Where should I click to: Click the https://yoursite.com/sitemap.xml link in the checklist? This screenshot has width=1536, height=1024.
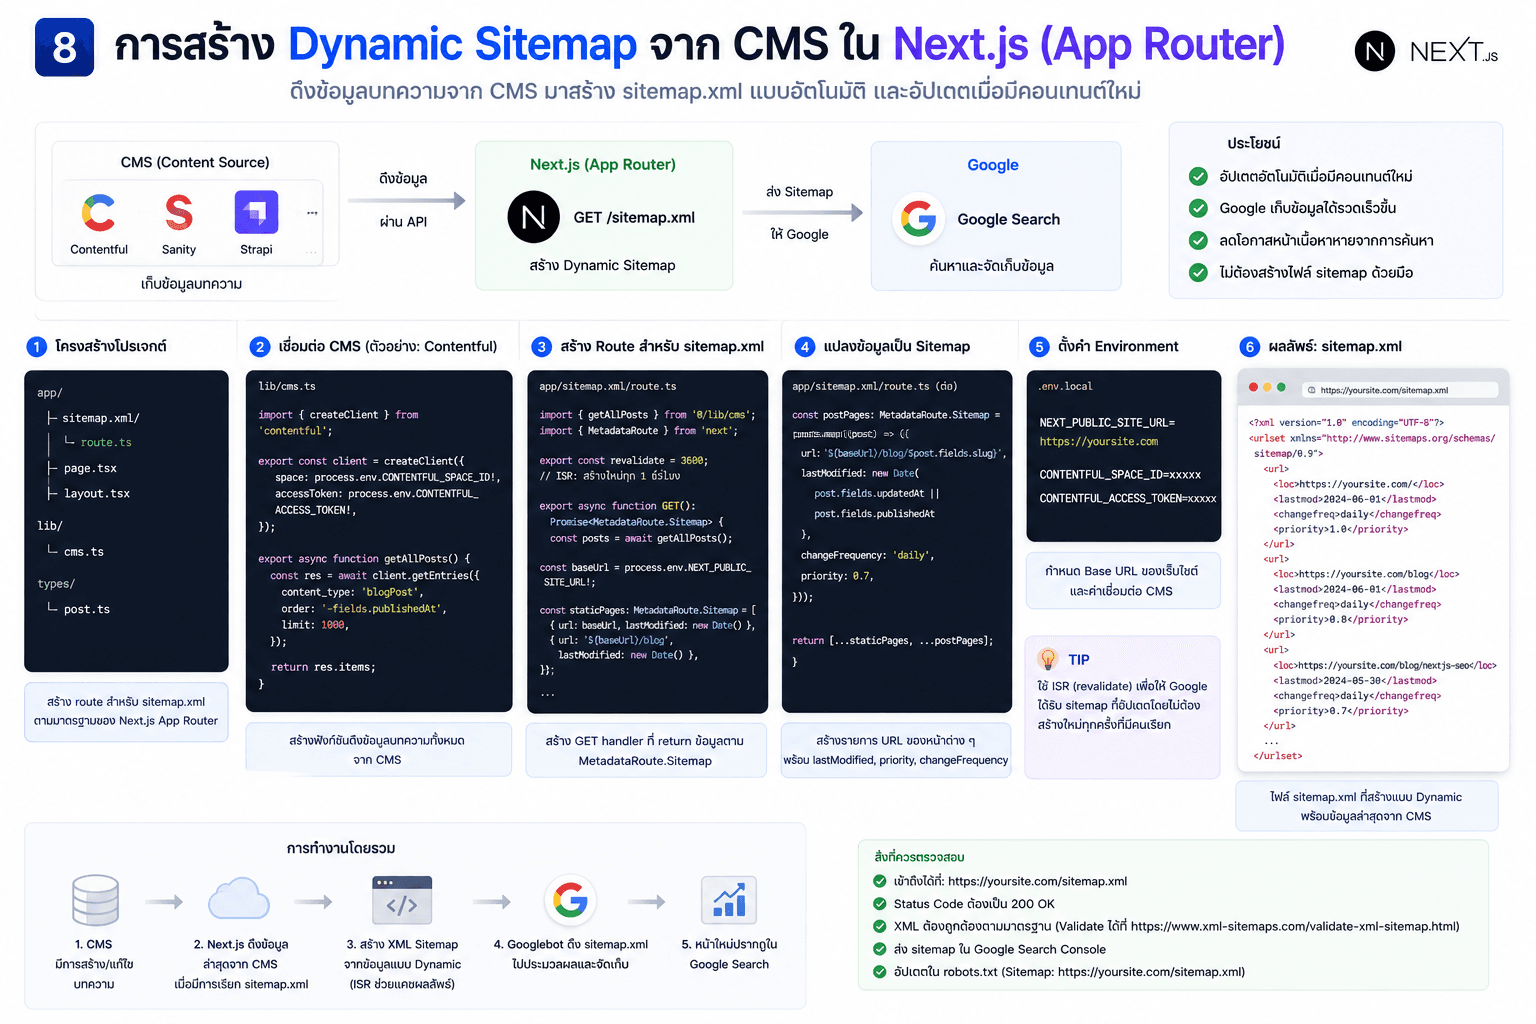(1037, 881)
